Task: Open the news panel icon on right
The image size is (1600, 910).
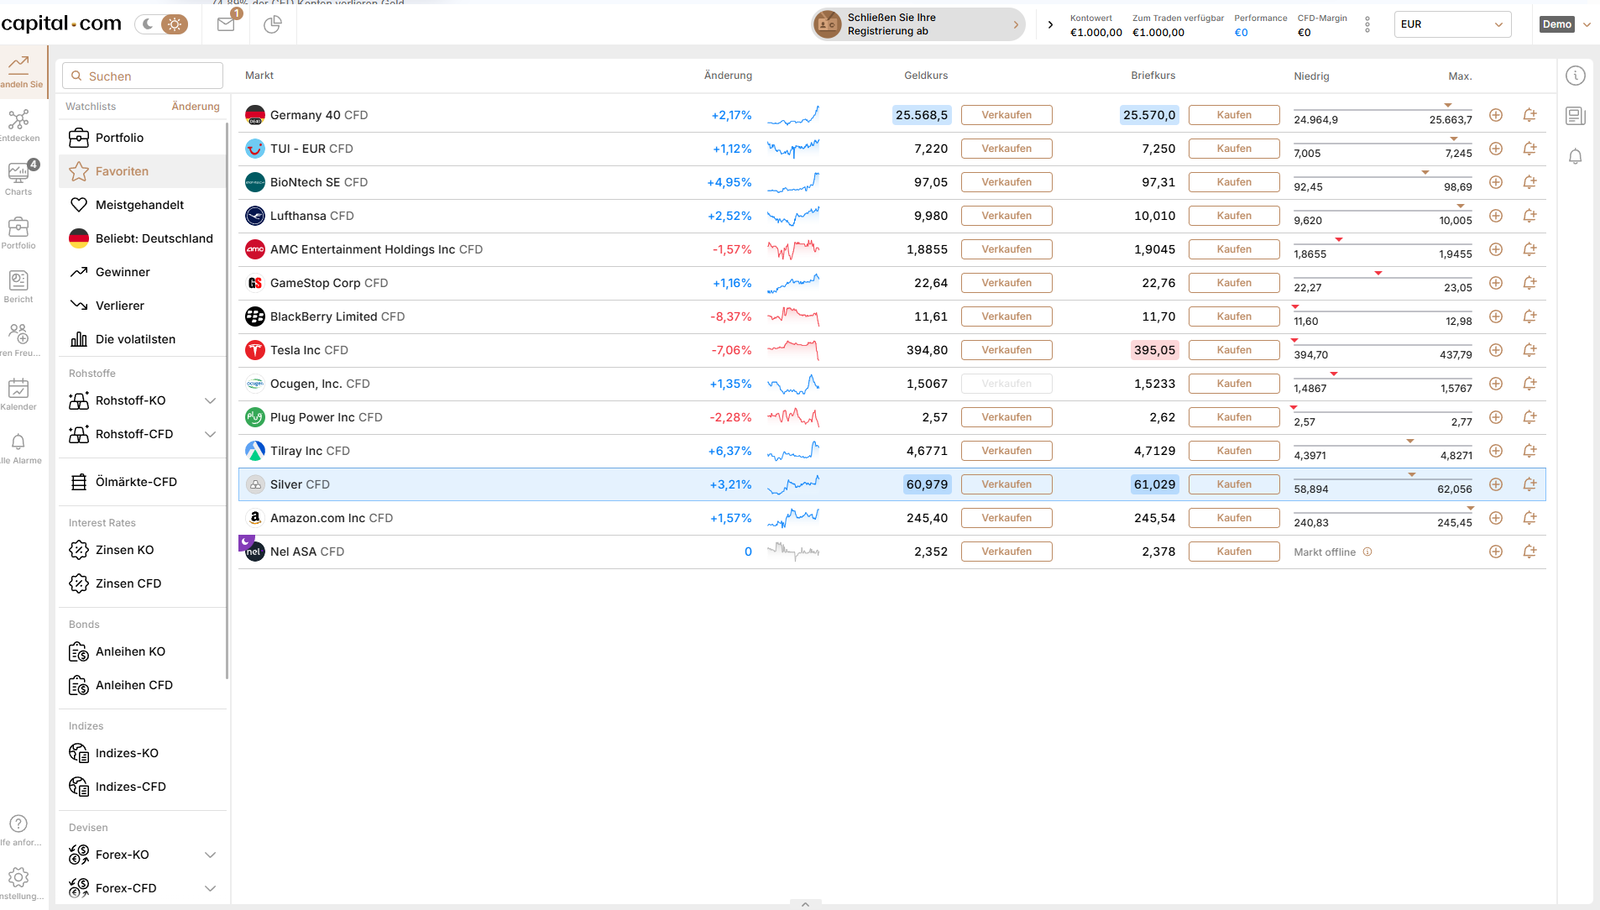Action: [1575, 116]
